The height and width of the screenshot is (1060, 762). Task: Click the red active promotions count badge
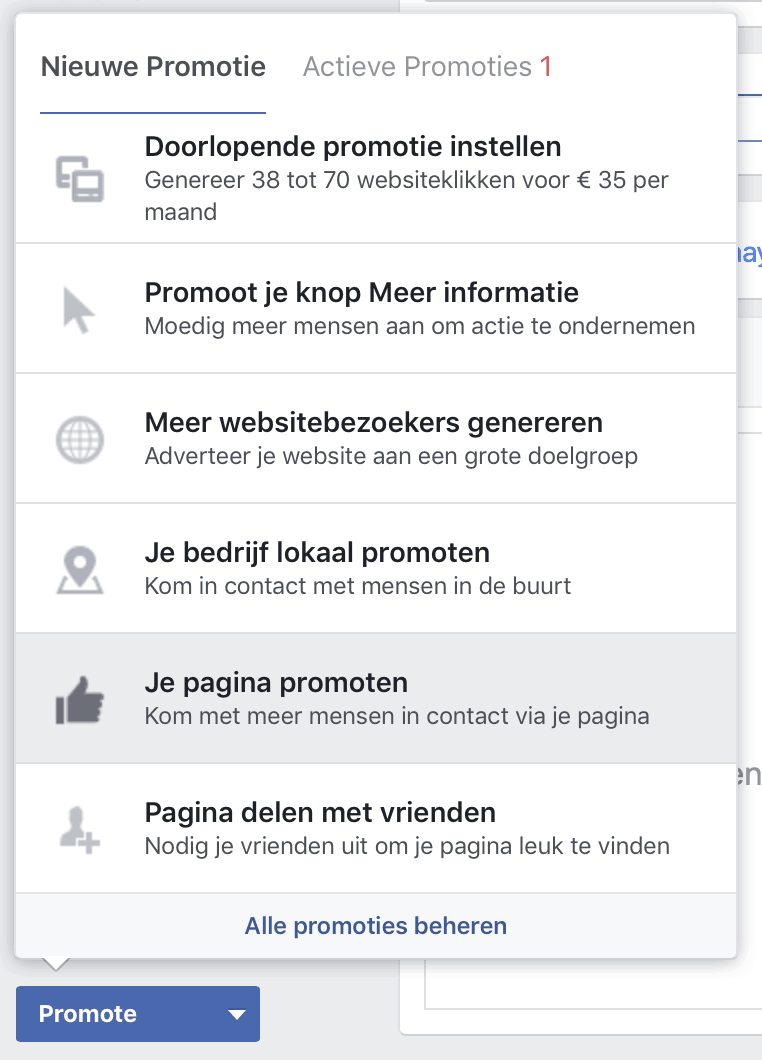(545, 67)
